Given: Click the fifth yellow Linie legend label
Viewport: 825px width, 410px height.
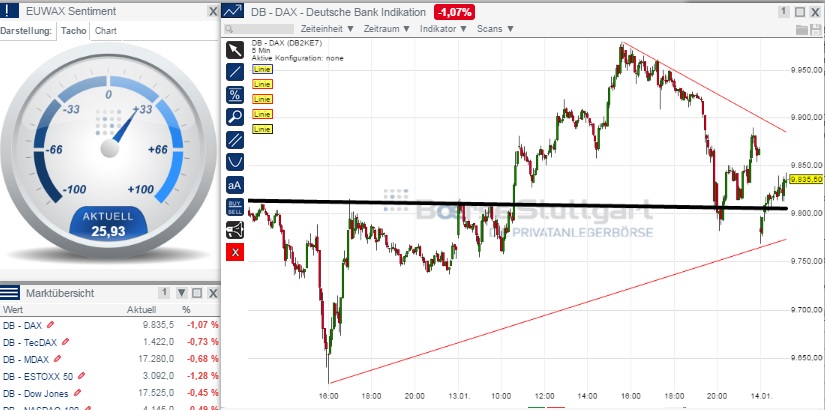Looking at the screenshot, I should coord(262,129).
